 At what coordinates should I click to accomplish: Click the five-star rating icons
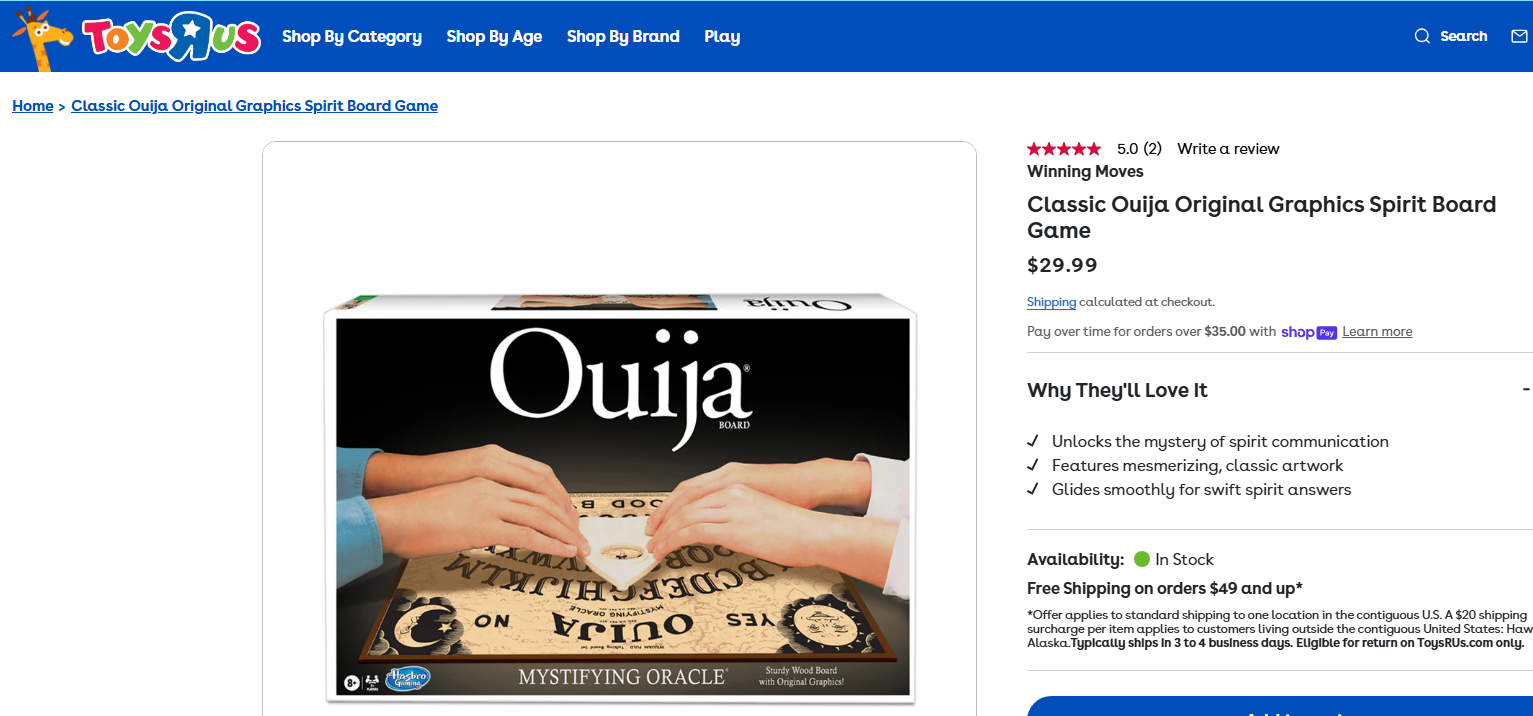[x=1064, y=149]
